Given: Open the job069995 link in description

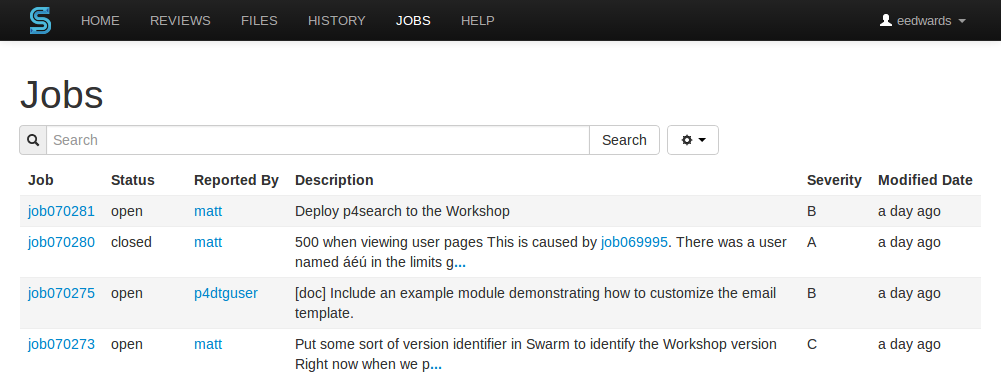Looking at the screenshot, I should click(x=635, y=242).
